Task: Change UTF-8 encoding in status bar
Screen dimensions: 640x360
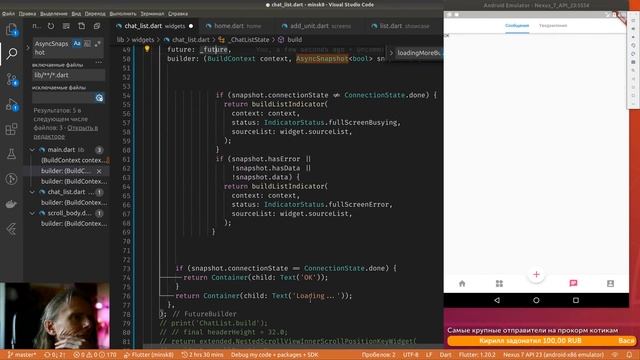Action: pos(410,355)
